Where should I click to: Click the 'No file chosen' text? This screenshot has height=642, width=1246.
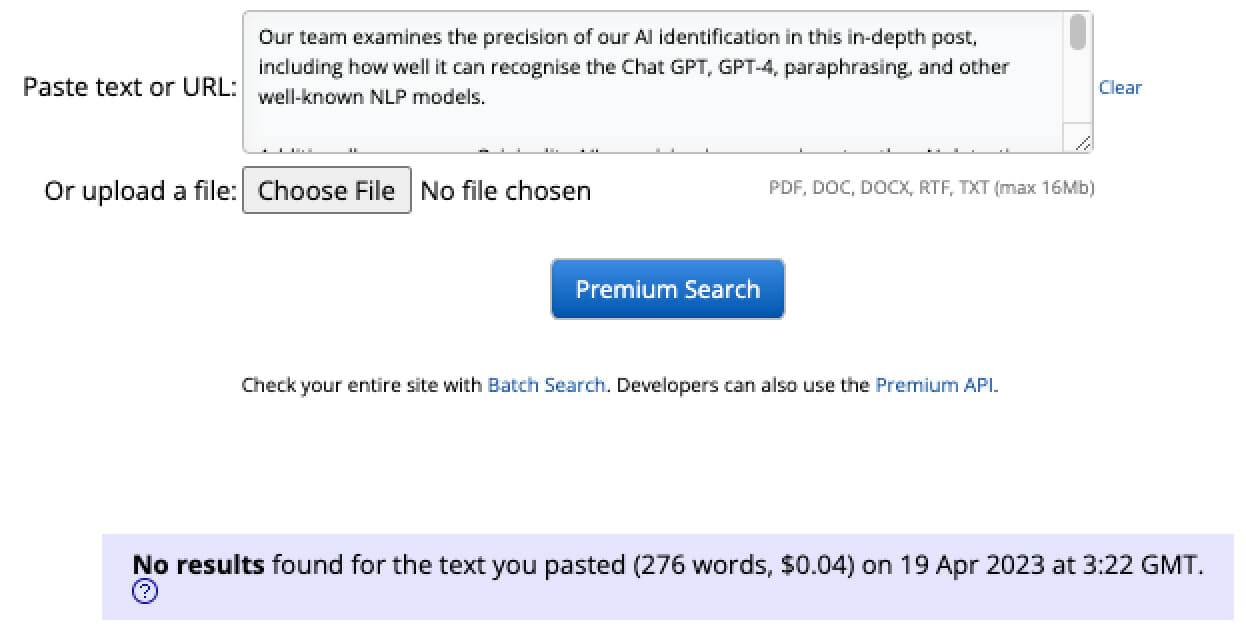(x=505, y=191)
